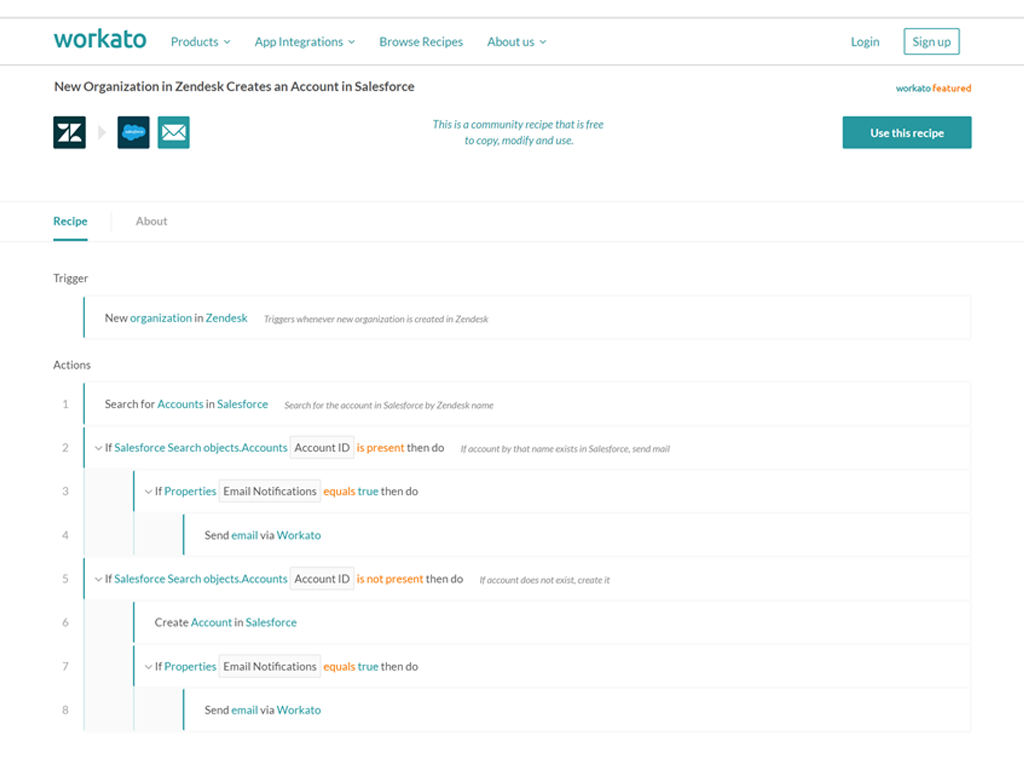Click the Zendesk app icon

69,132
